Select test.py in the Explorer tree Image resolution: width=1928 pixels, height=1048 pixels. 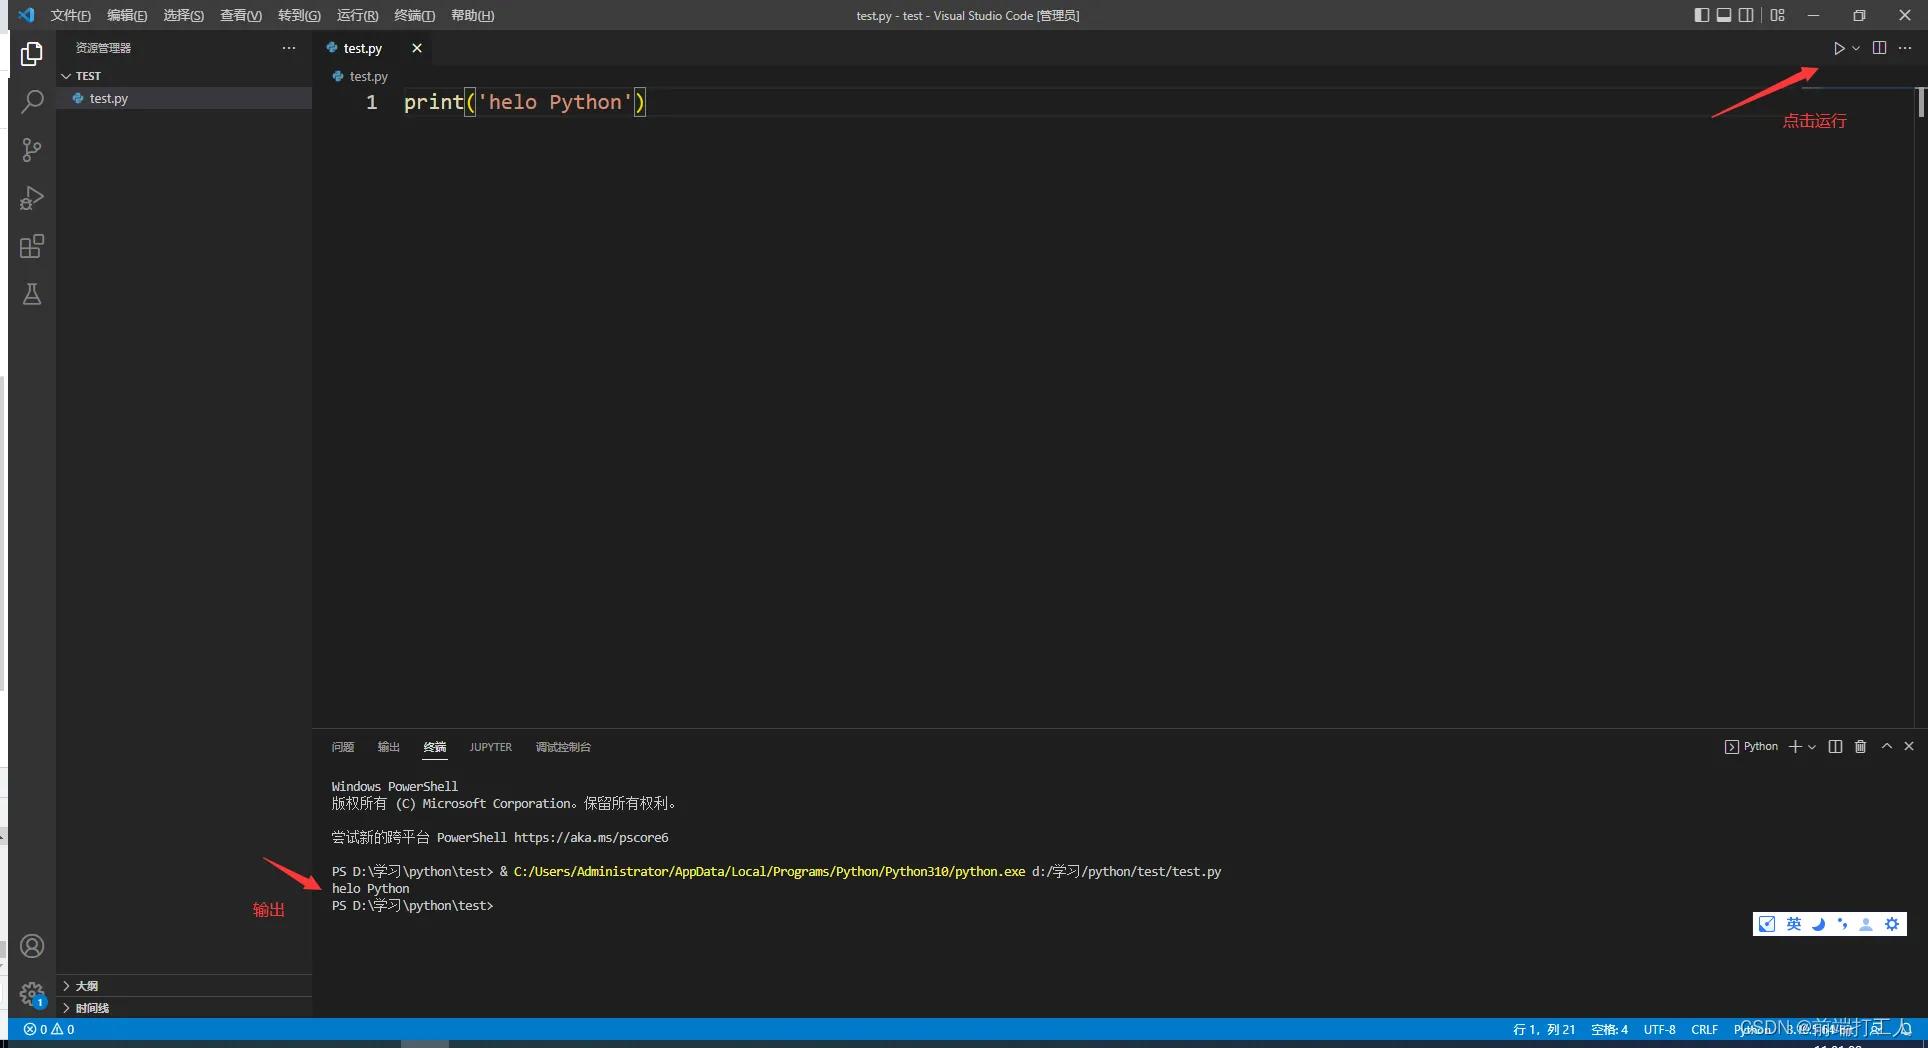coord(108,98)
